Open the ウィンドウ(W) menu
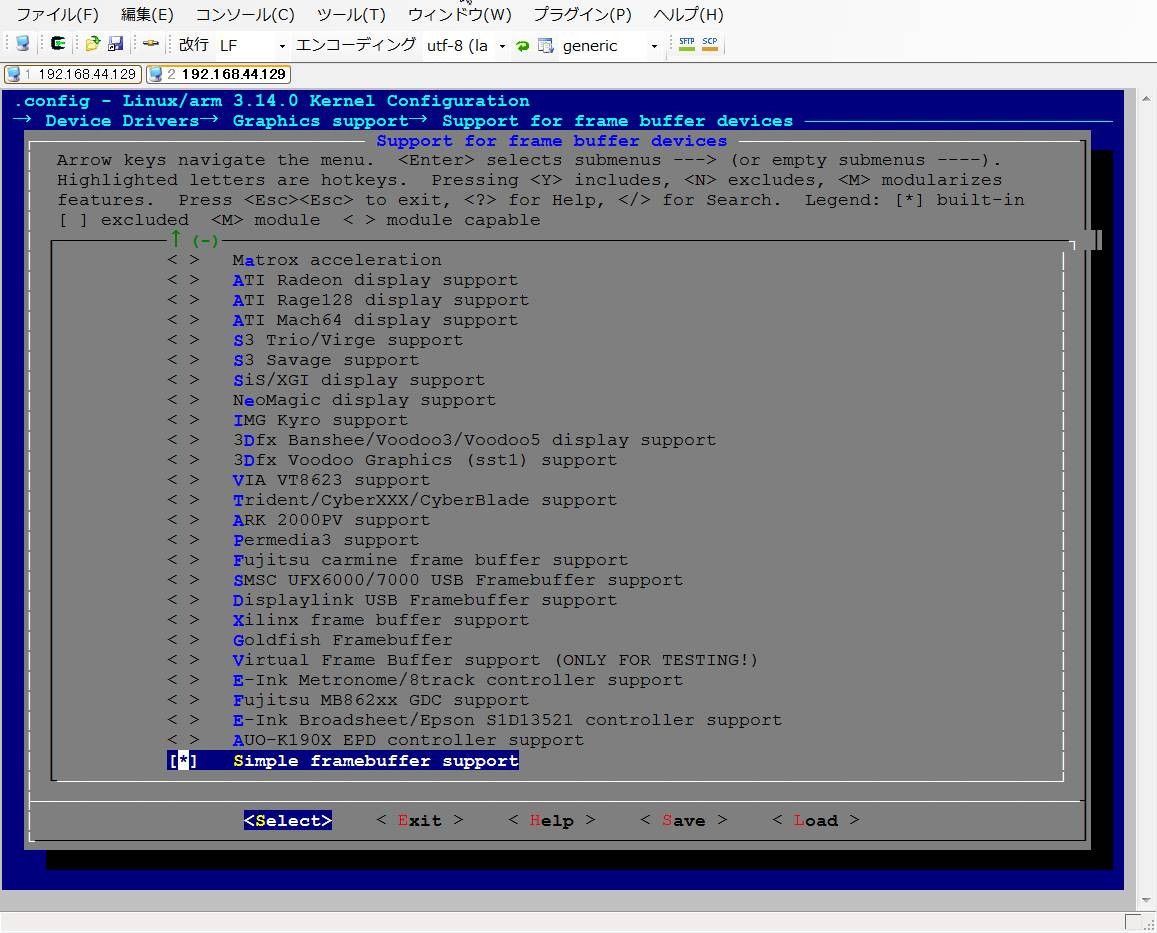This screenshot has width=1157, height=933. point(460,15)
